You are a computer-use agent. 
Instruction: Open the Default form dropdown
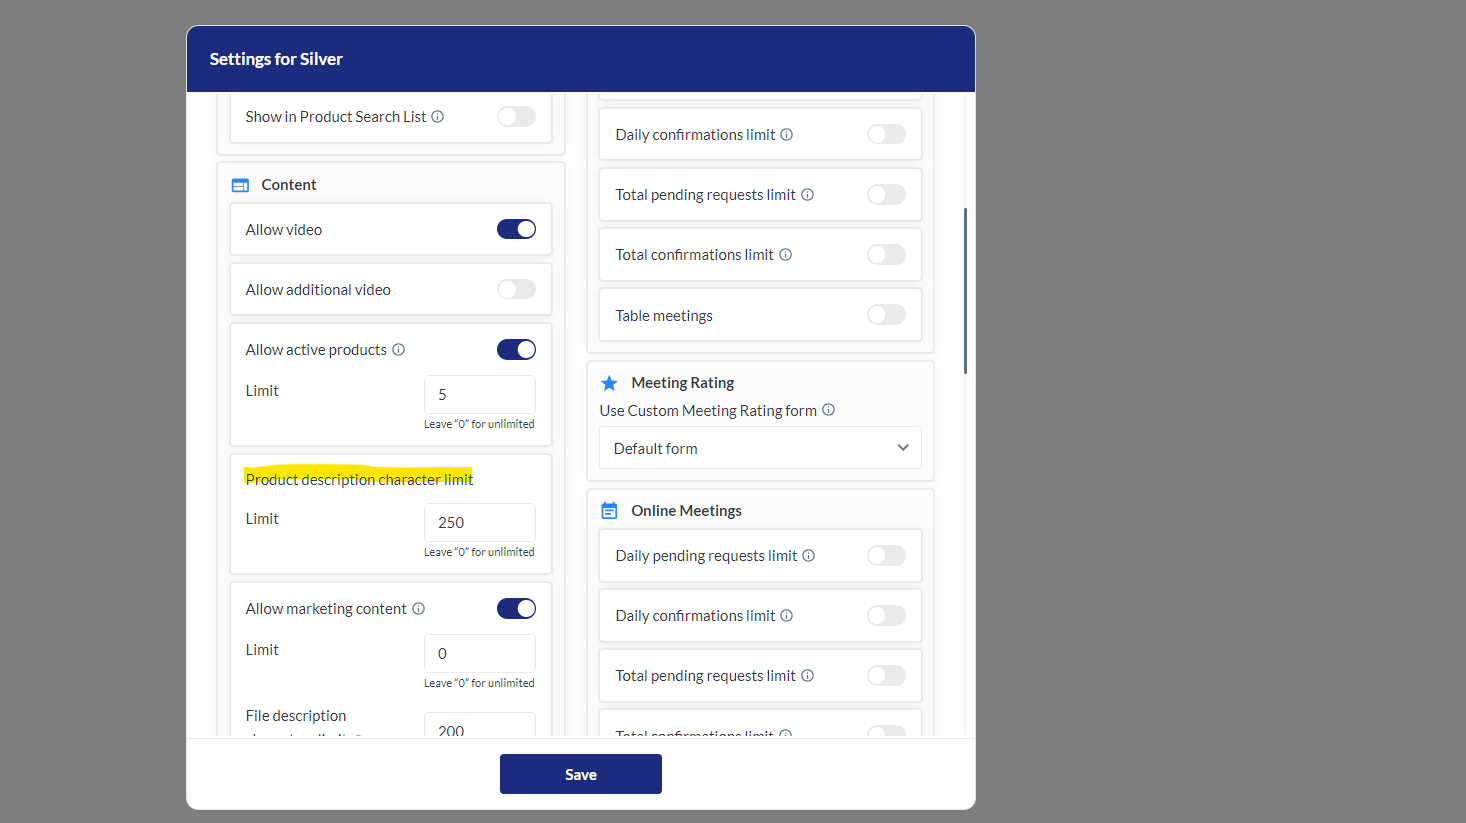pos(760,448)
